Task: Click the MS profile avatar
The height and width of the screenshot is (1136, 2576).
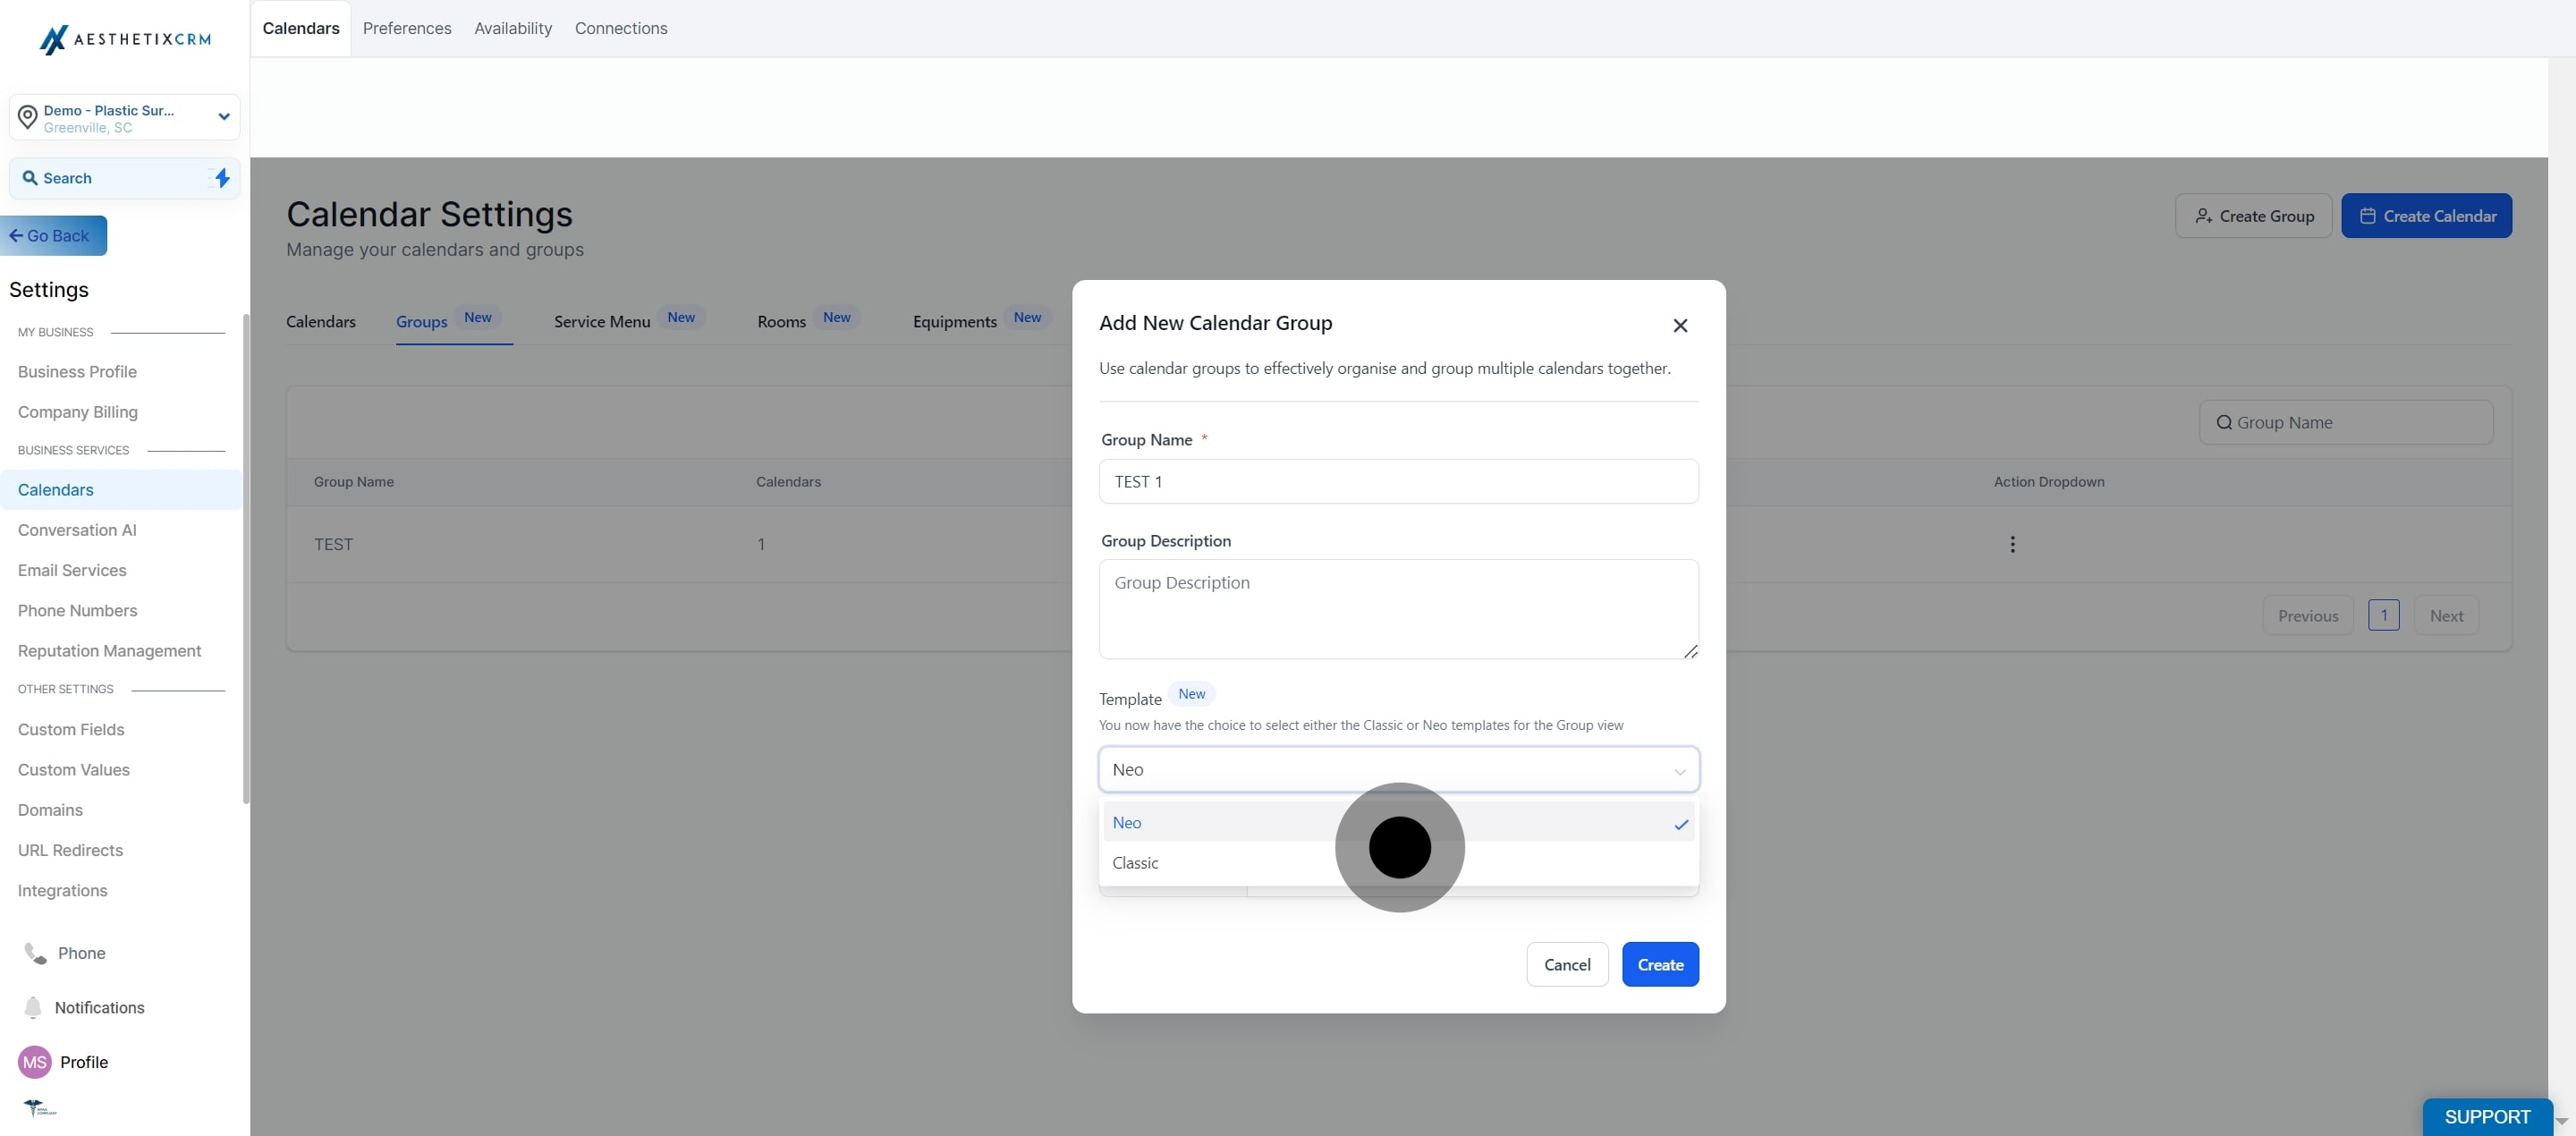Action: coord(35,1062)
